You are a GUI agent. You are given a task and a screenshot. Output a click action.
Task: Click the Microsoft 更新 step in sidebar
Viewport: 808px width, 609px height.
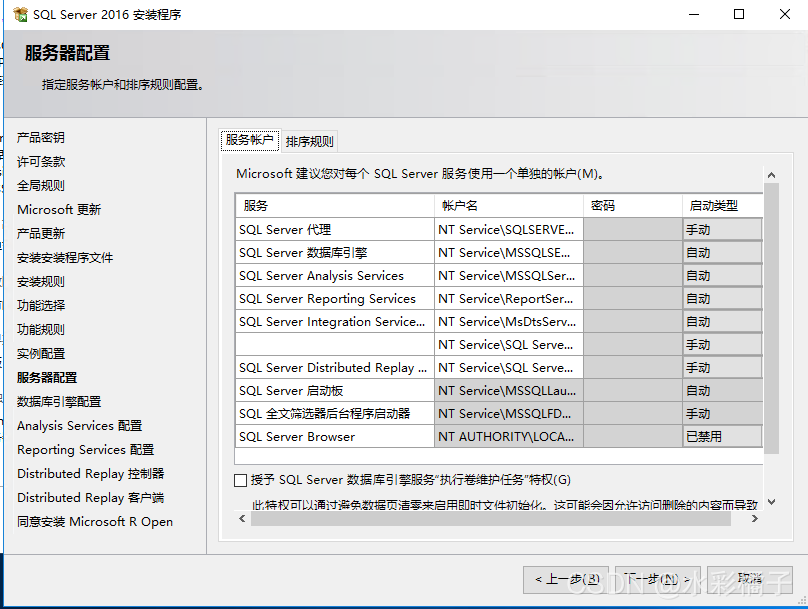pyautogui.click(x=59, y=210)
